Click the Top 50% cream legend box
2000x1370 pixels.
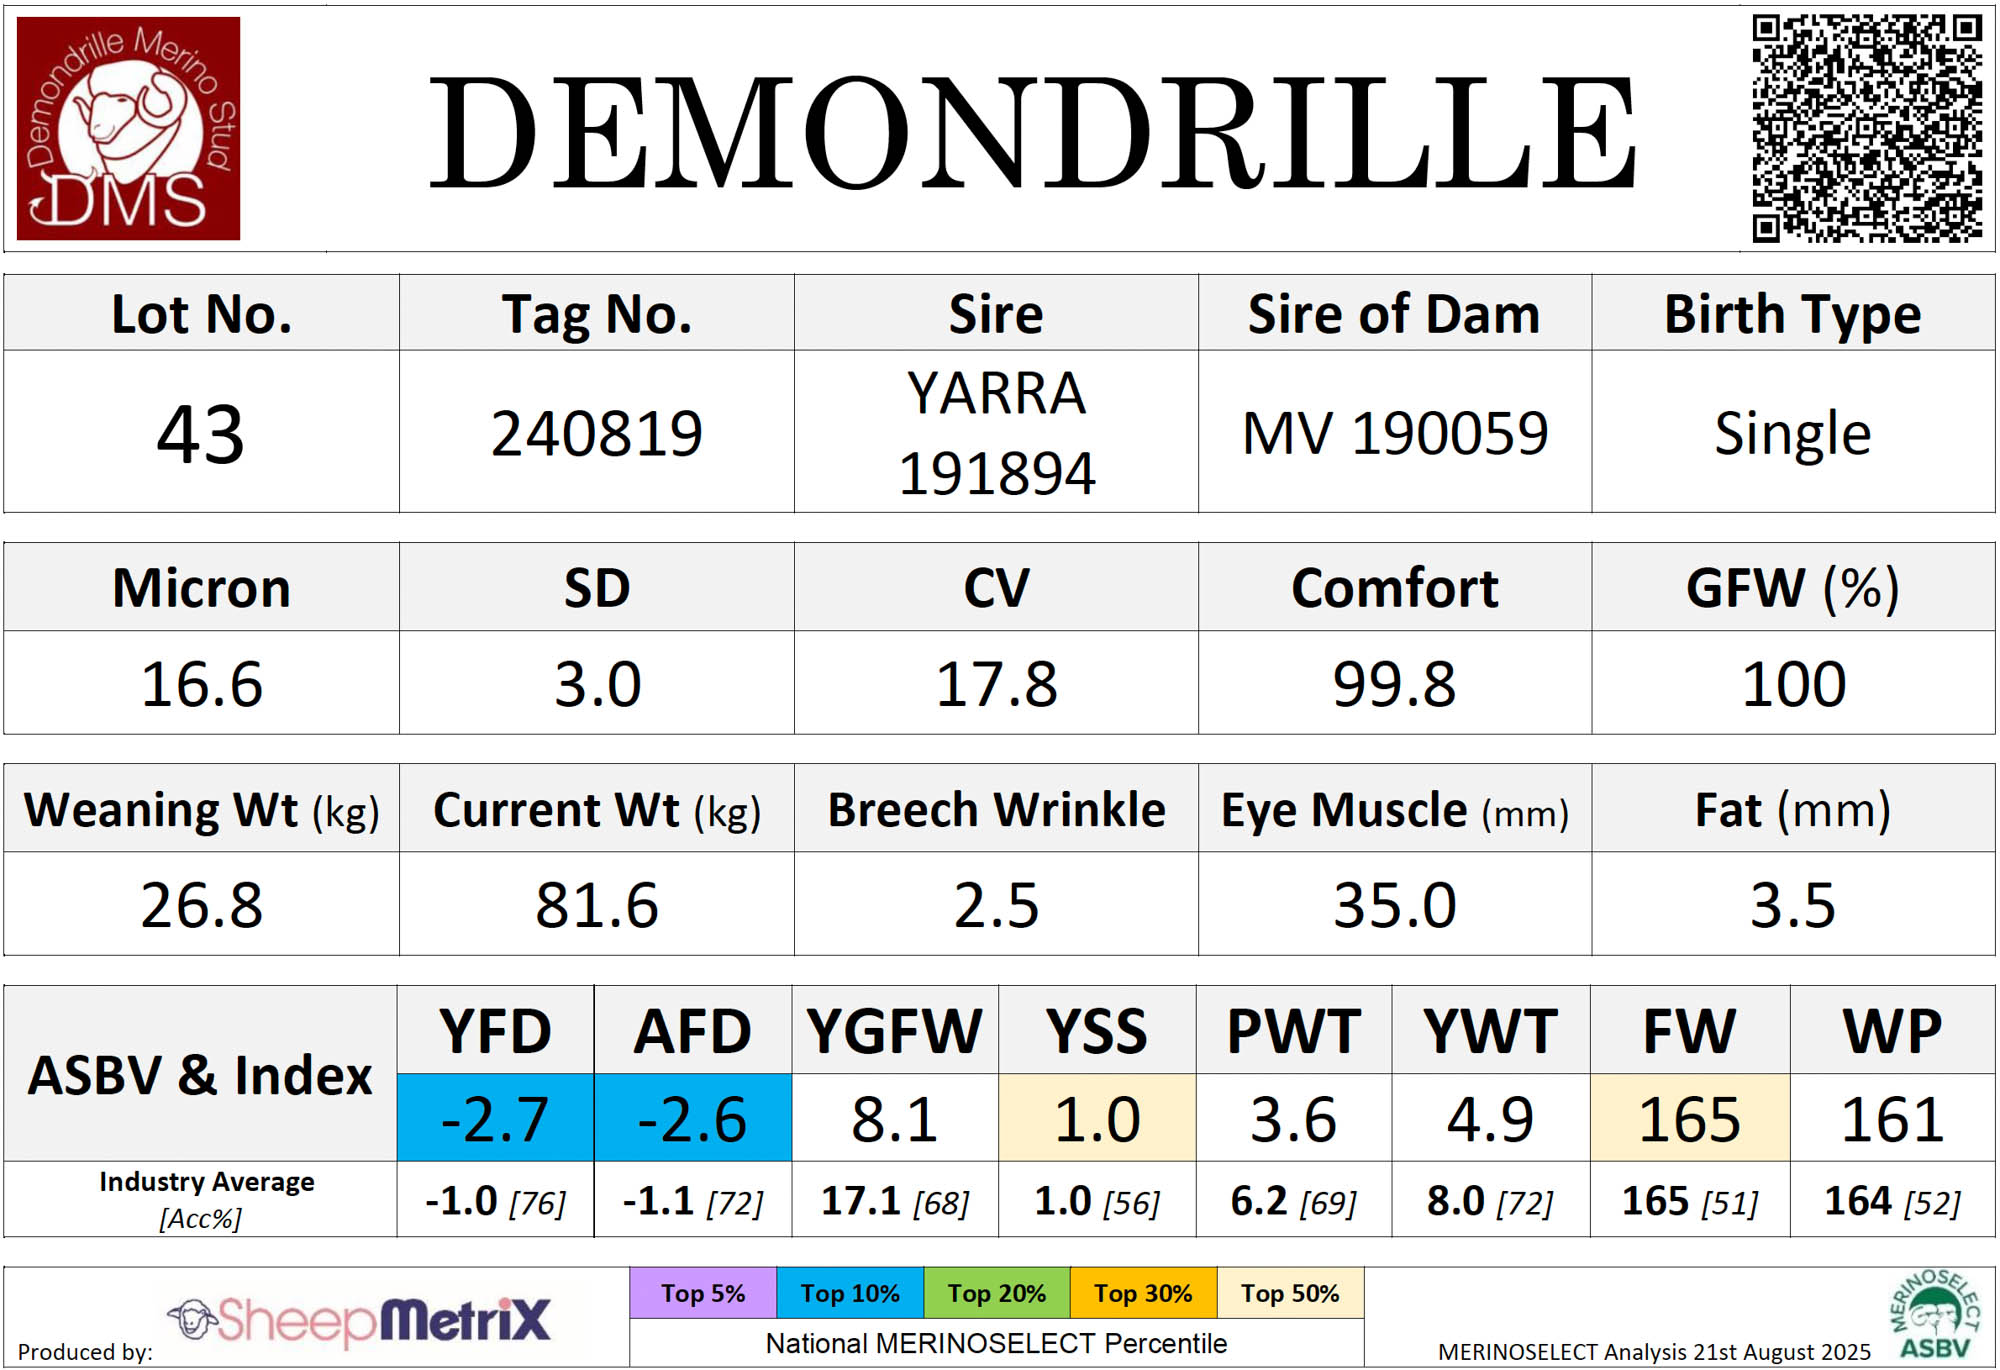1290,1293
